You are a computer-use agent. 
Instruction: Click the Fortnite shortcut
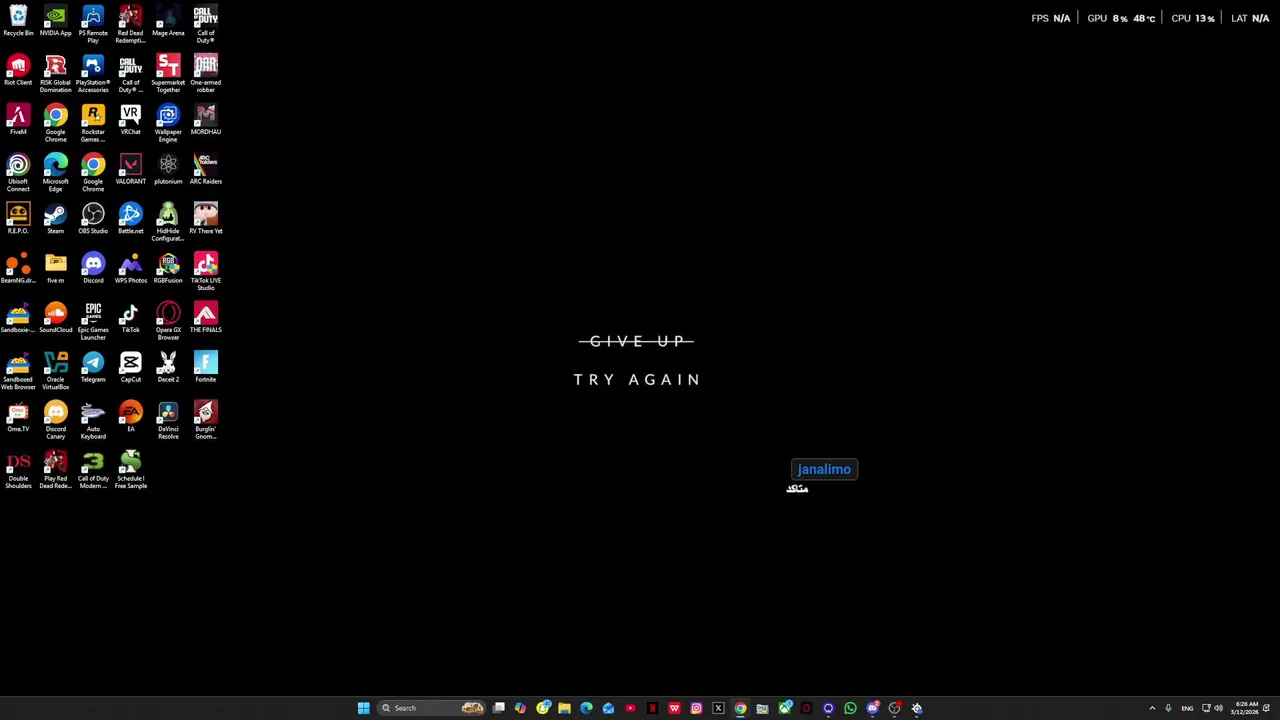tap(206, 368)
